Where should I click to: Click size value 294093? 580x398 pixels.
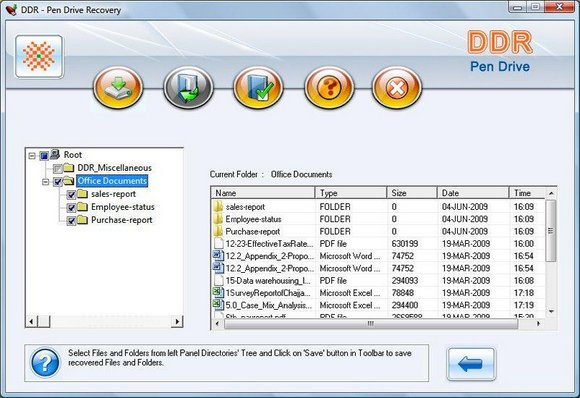pos(405,281)
